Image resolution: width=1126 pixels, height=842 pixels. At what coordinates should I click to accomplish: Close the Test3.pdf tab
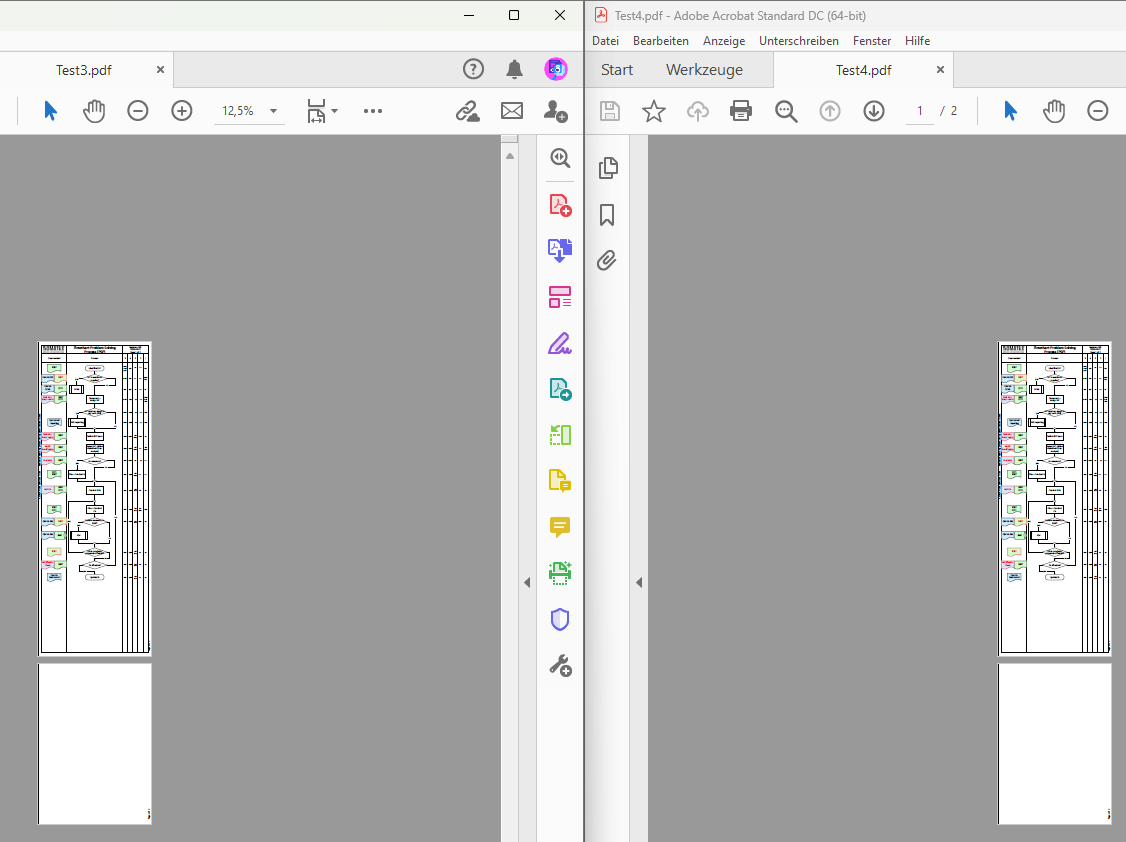pos(160,70)
